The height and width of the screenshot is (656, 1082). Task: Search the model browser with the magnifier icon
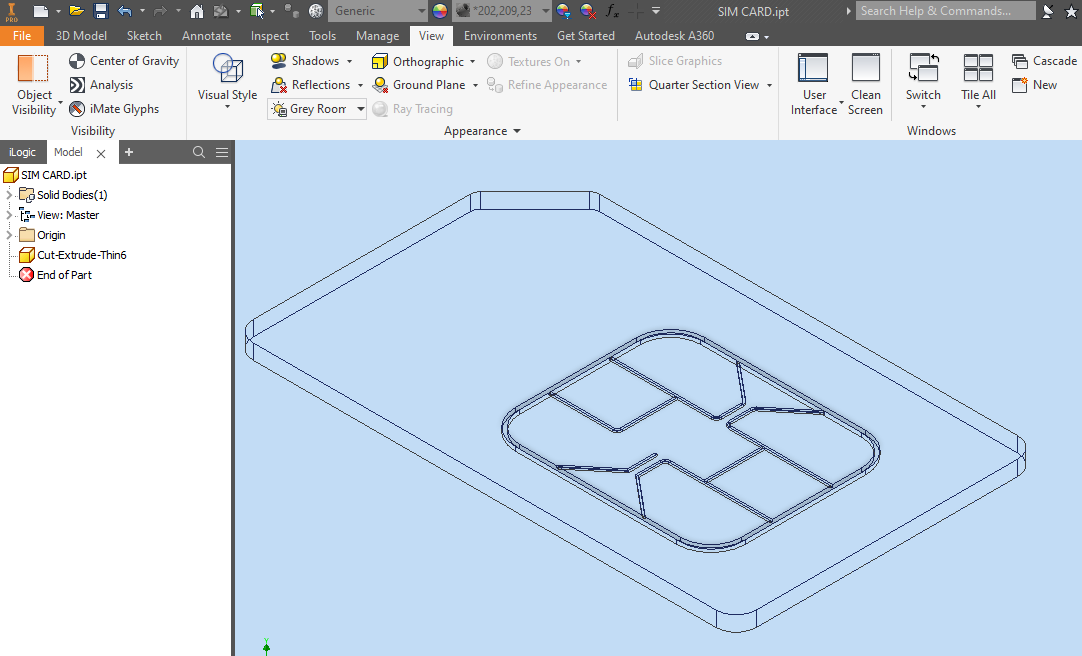pos(199,152)
